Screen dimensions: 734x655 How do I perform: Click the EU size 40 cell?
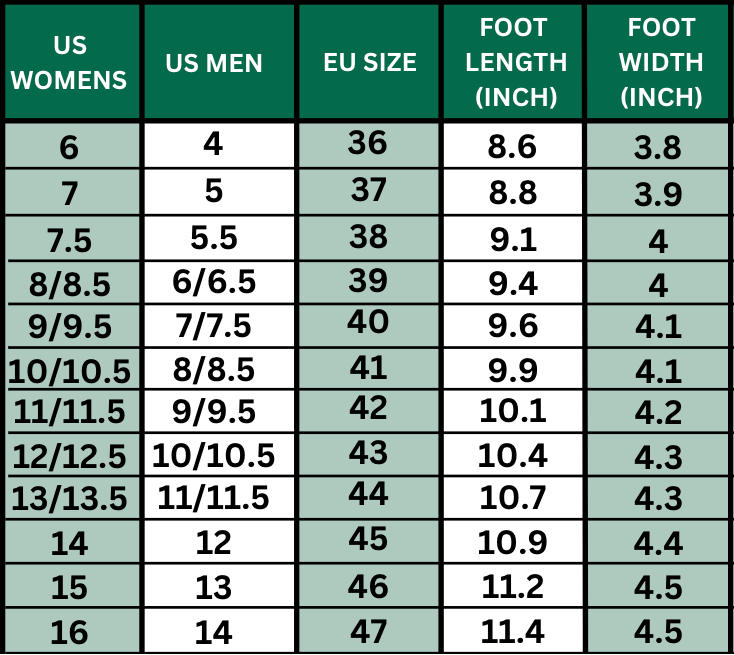[x=368, y=325]
